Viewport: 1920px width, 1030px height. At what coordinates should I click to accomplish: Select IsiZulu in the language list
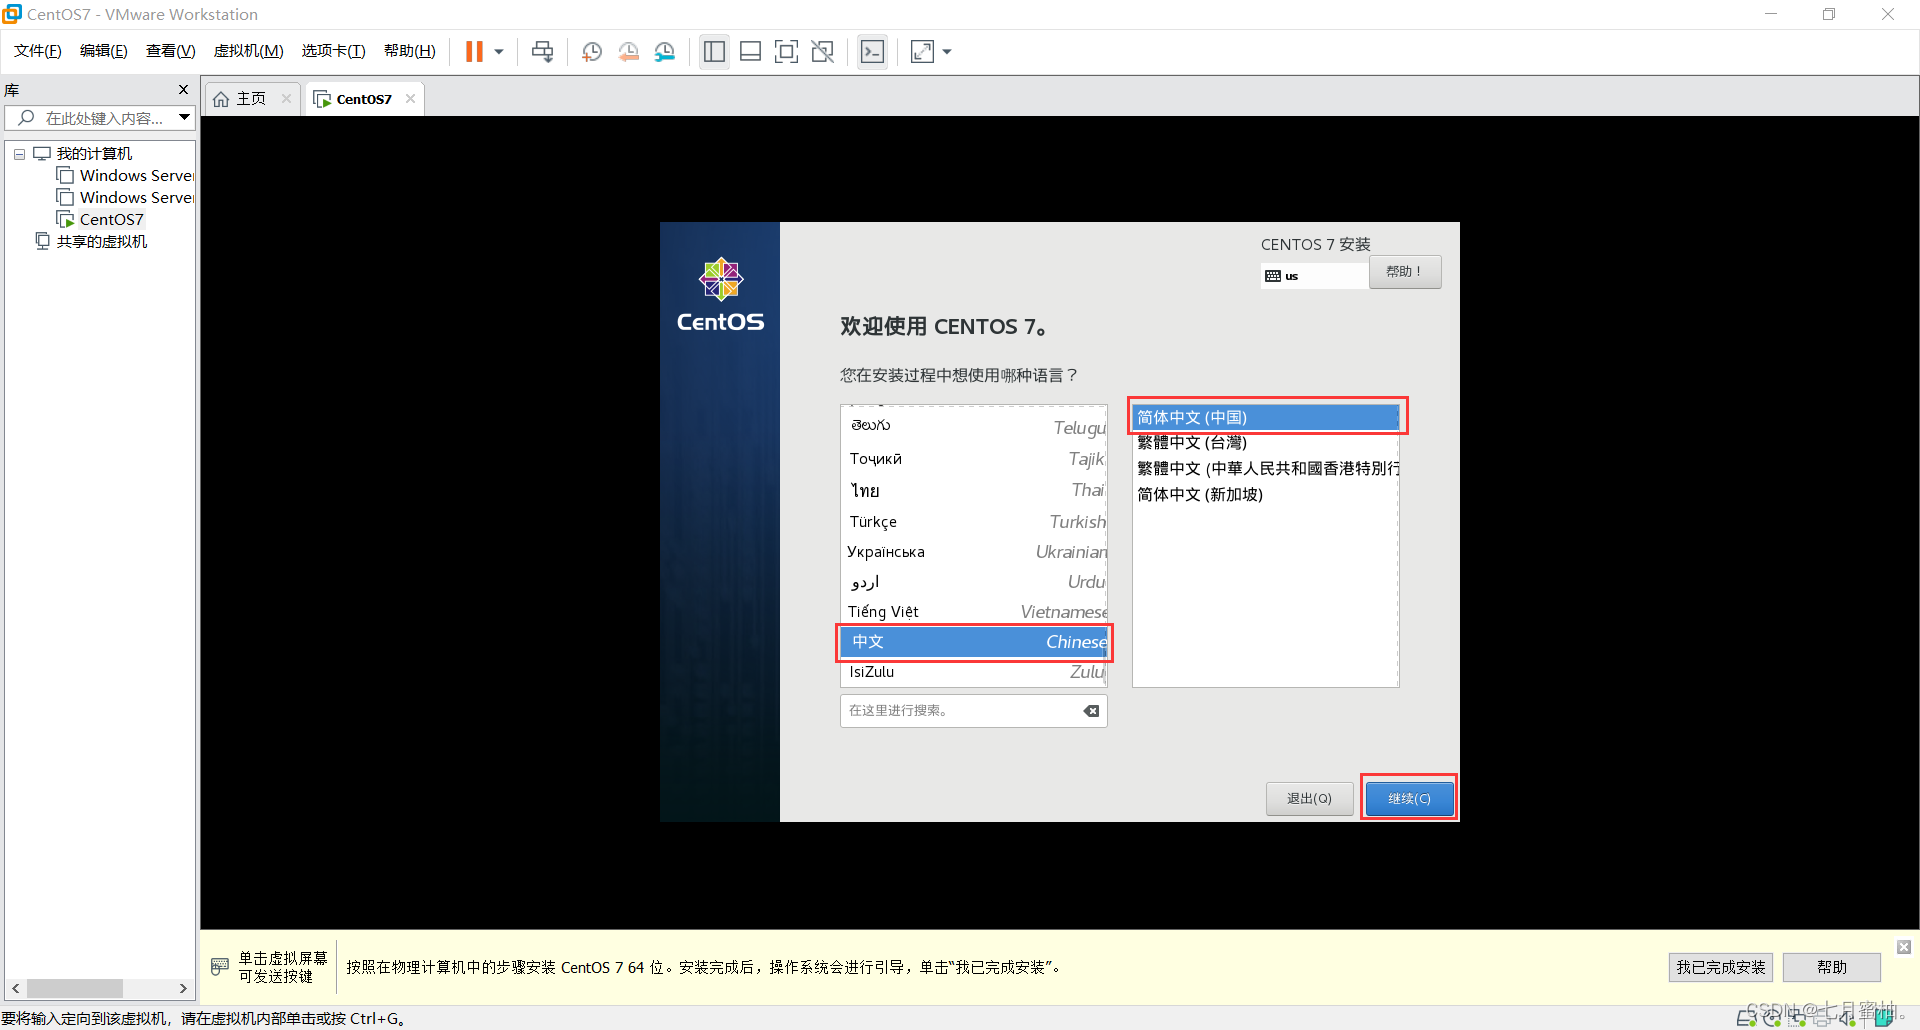[974, 672]
